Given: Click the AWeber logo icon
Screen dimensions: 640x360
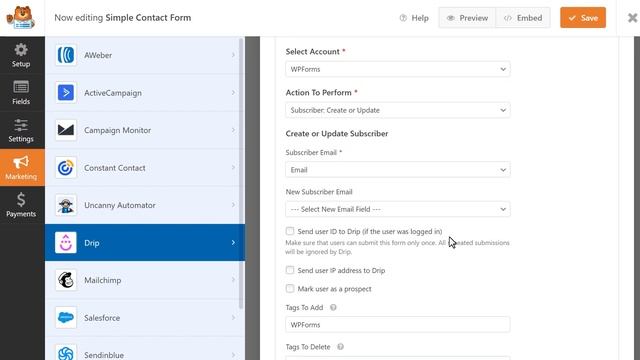Looking at the screenshot, I should pos(66,55).
